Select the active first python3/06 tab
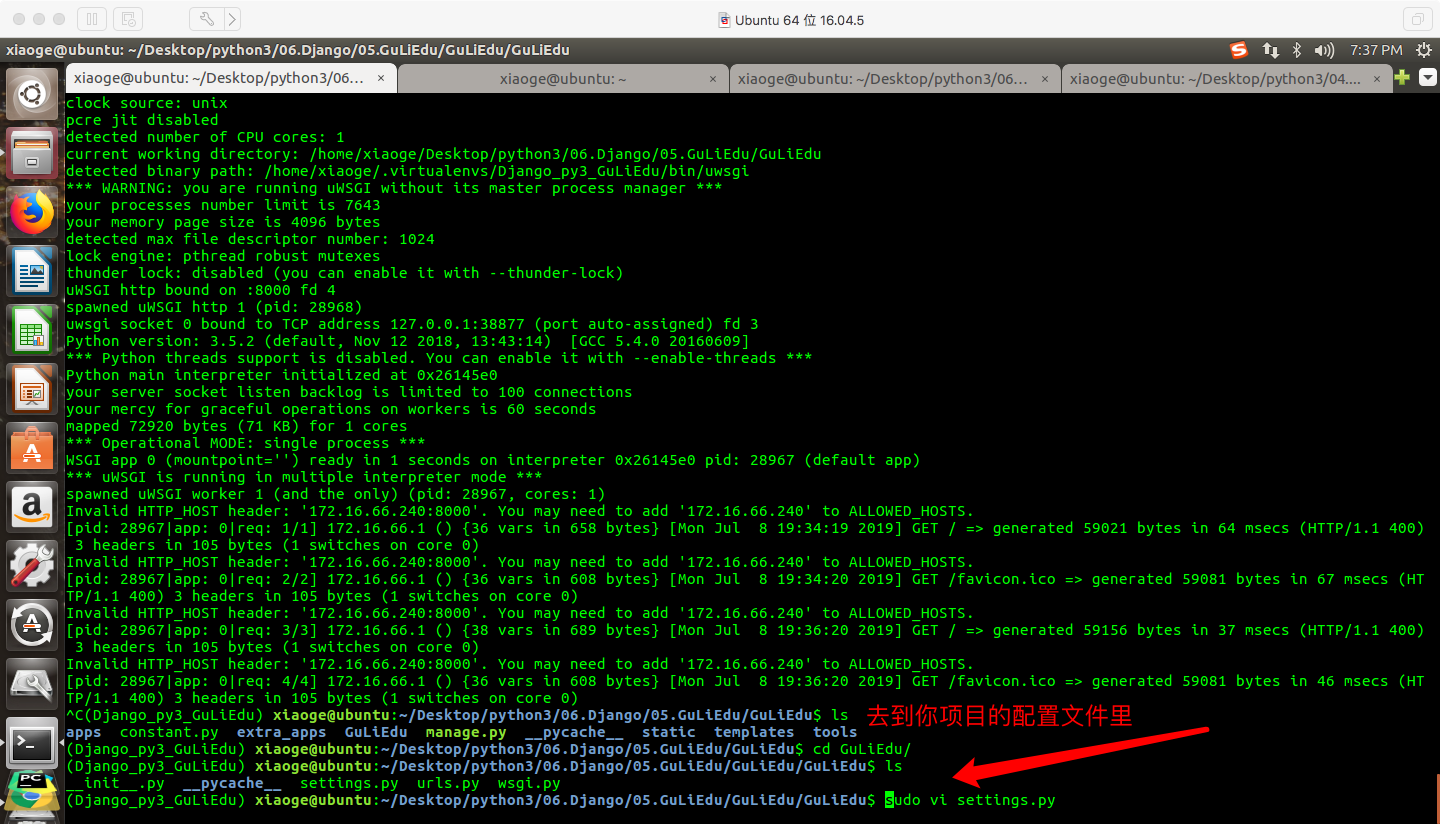 click(x=230, y=78)
